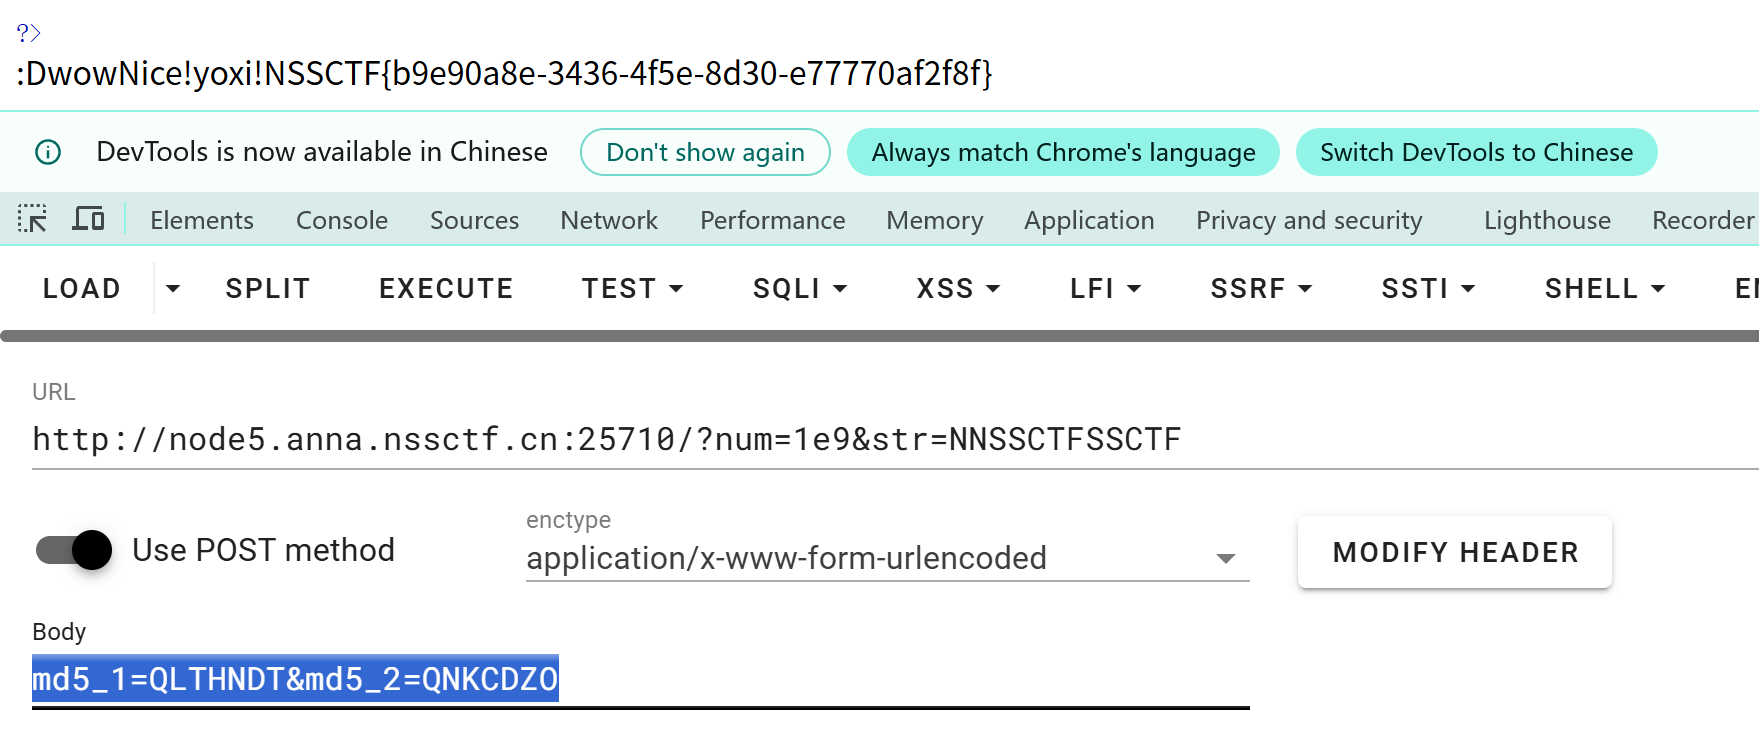This screenshot has width=1759, height=751.
Task: Click EXECUTE to send the request
Action: [x=445, y=288]
